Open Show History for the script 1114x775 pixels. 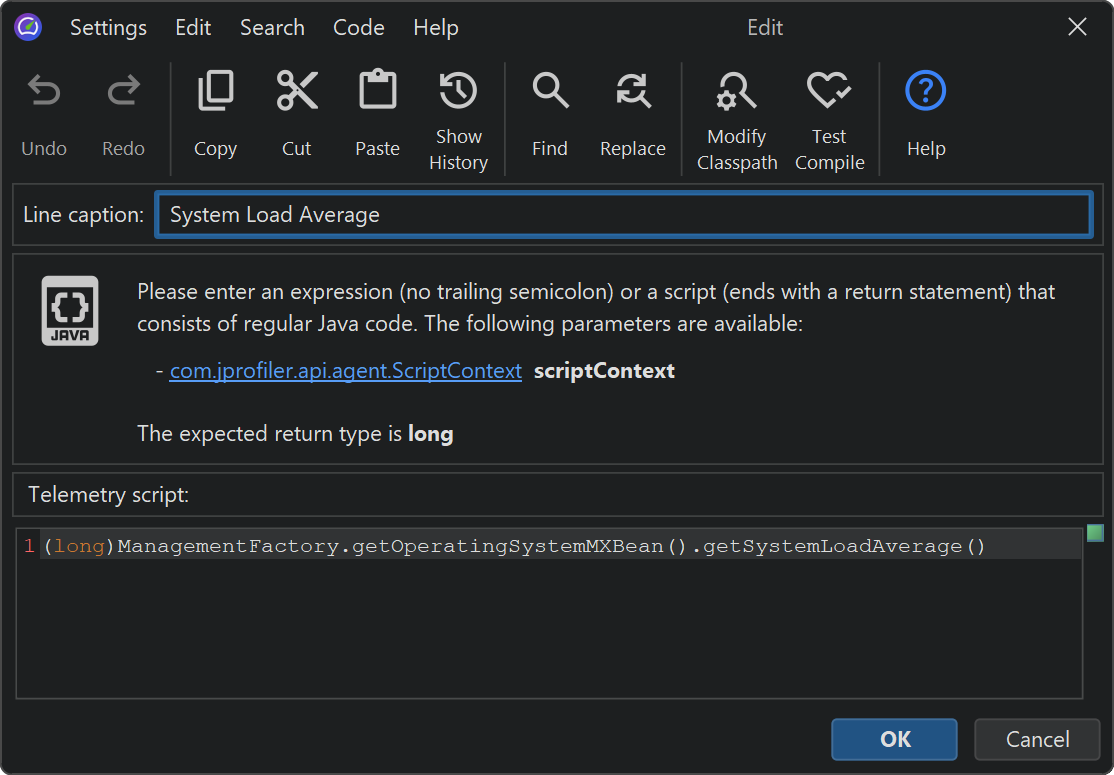[x=458, y=93]
